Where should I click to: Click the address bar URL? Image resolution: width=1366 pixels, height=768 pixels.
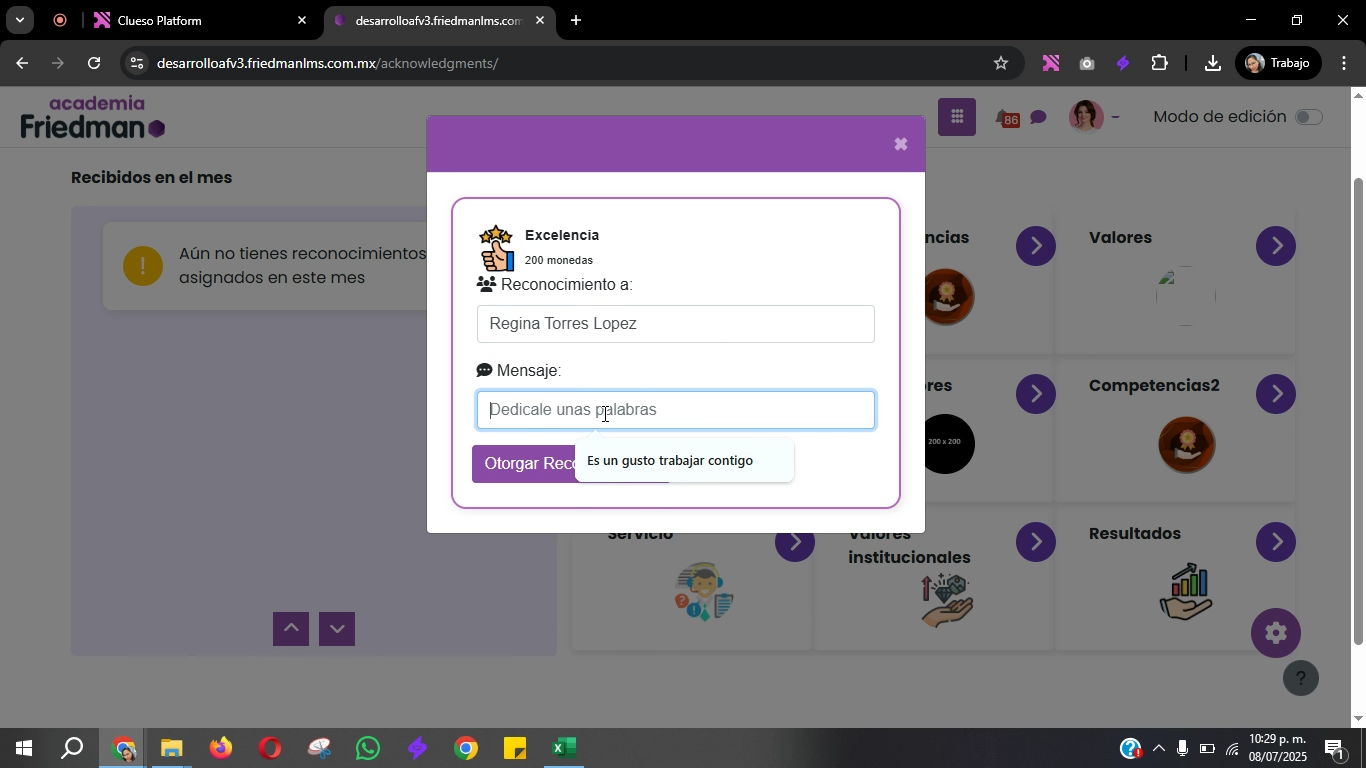[327, 63]
